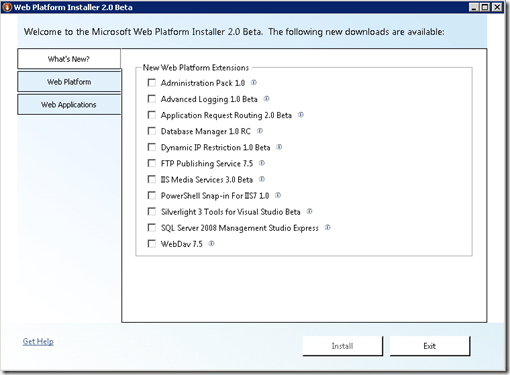Select Database Manager 1.0 RC checkbox
Screen dimensions: 510x375
coord(152,131)
